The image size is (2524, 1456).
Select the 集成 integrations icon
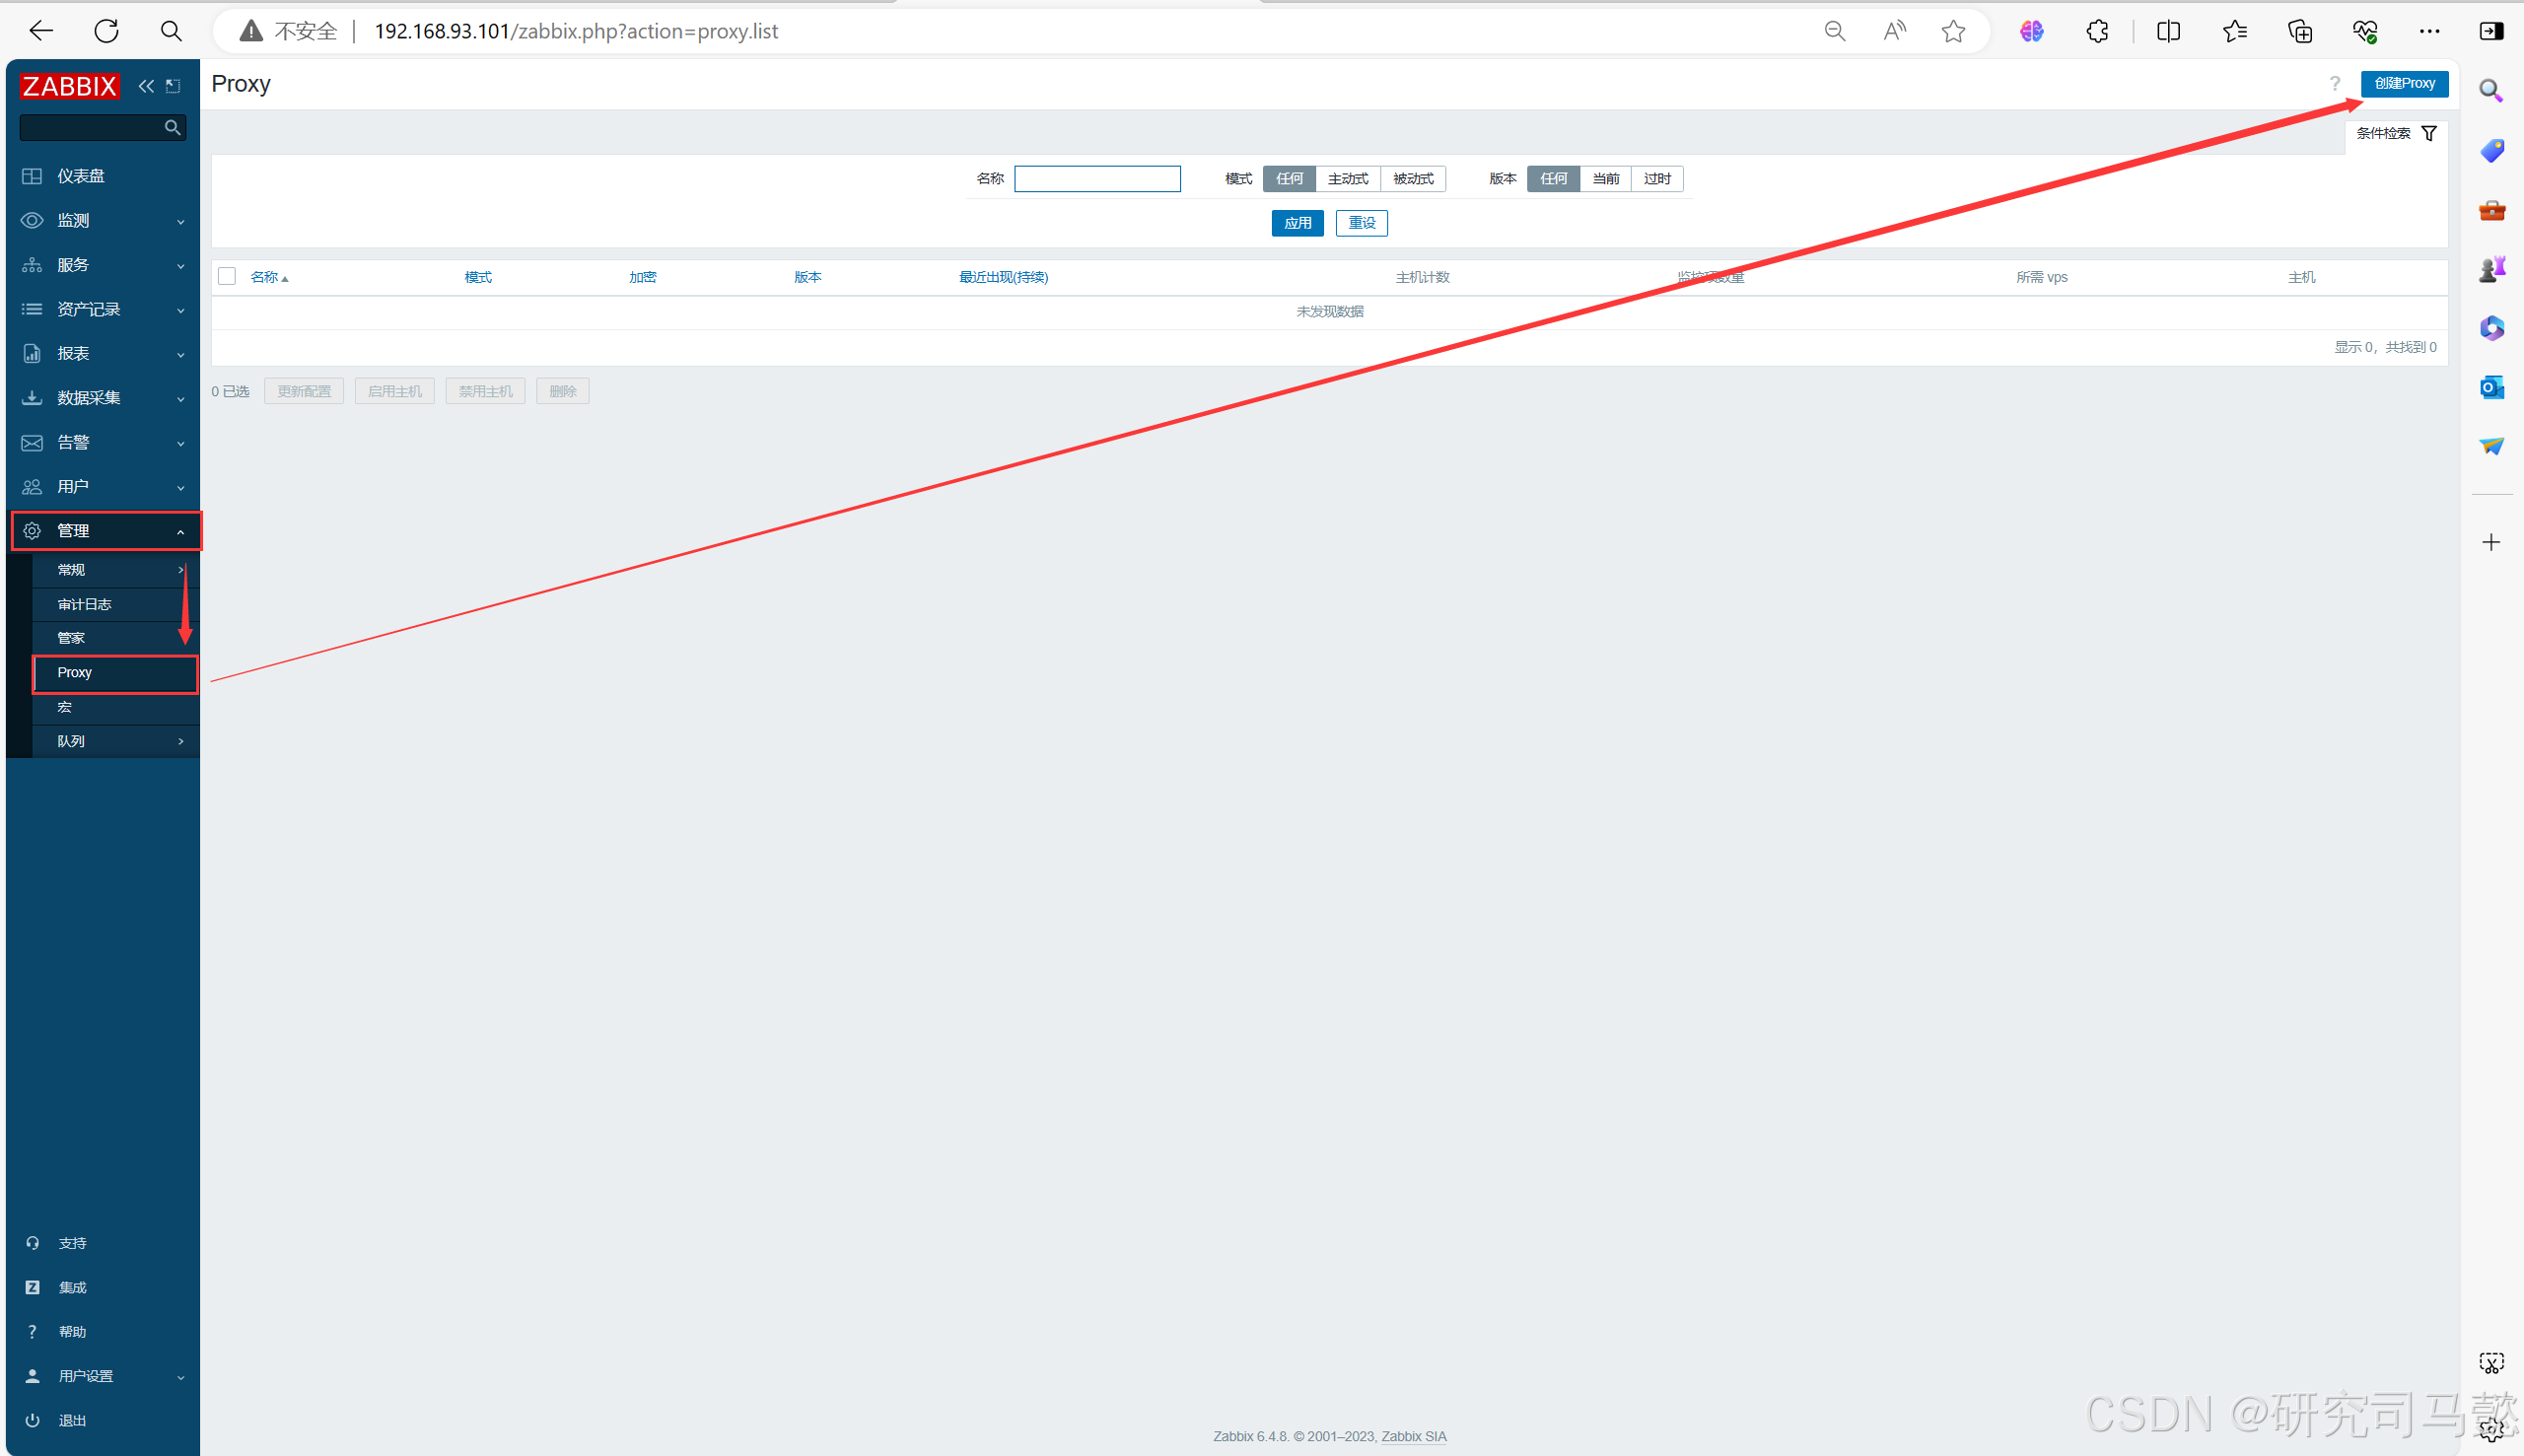[33, 1286]
